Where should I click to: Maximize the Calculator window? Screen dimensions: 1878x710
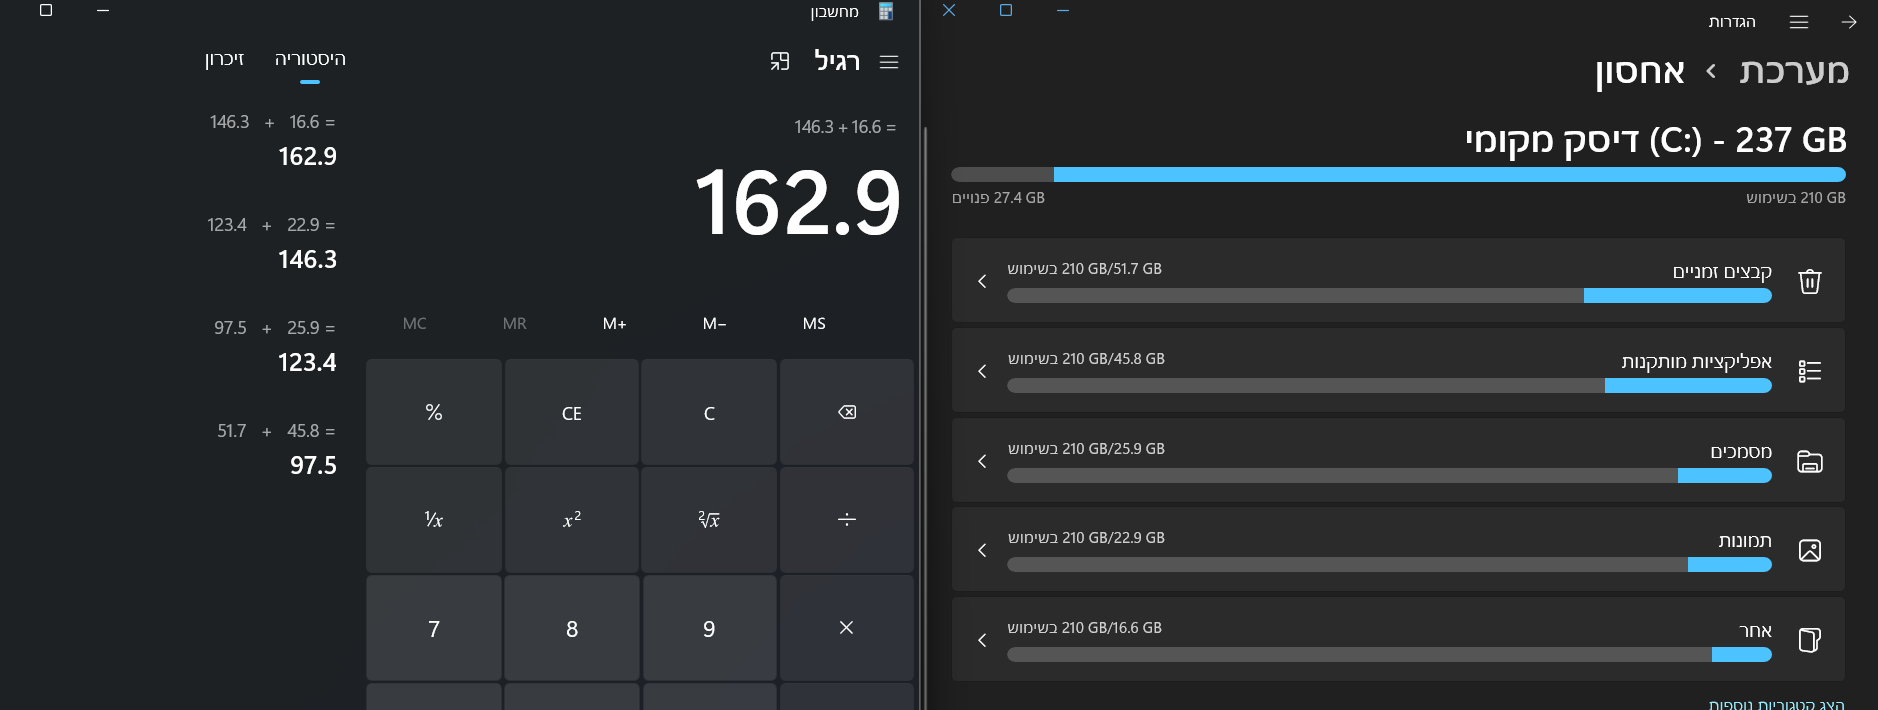point(46,11)
